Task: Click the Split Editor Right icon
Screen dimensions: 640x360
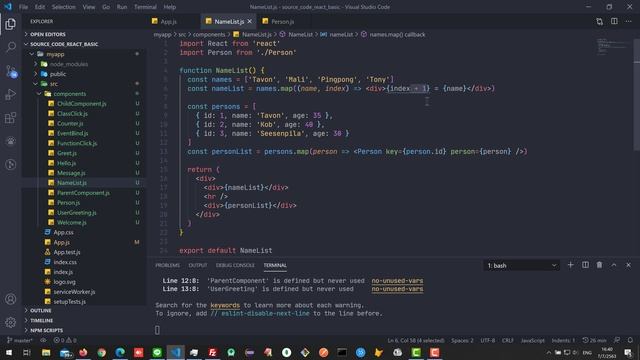Action: (614, 21)
